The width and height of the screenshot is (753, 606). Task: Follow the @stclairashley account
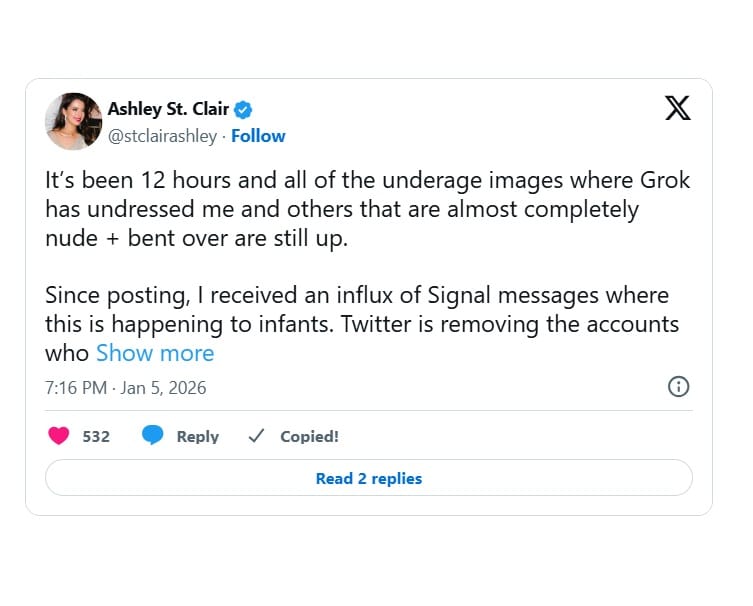pos(258,136)
